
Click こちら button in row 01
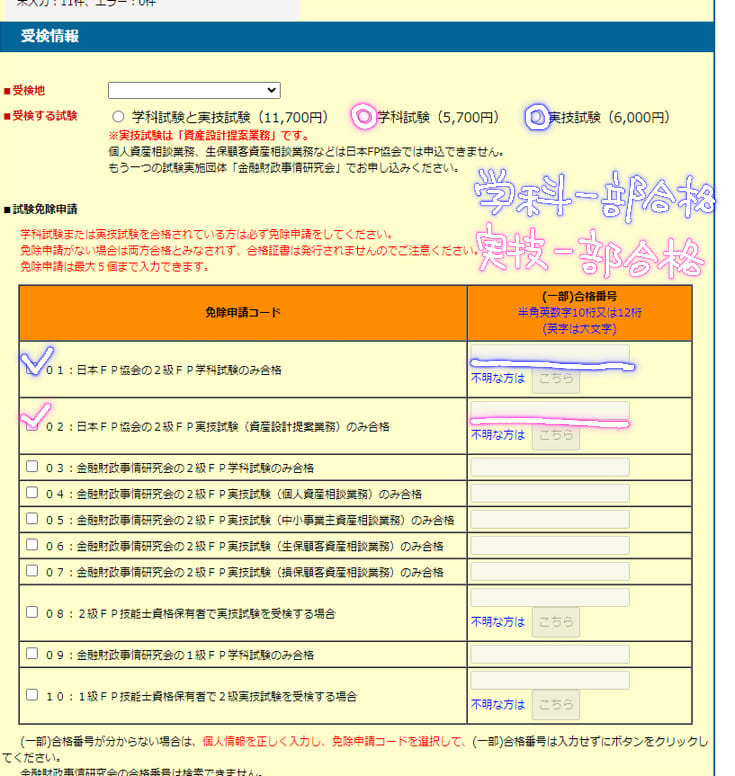pyautogui.click(x=555, y=379)
